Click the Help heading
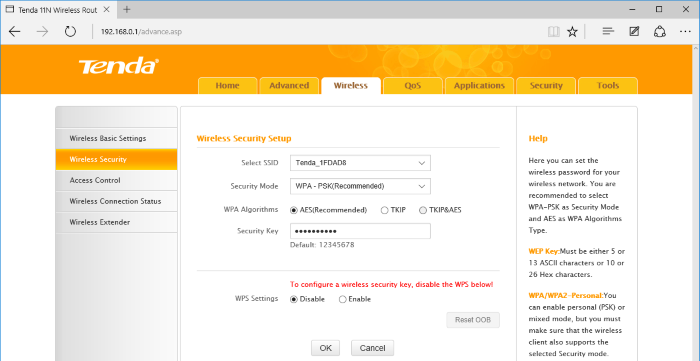 click(x=538, y=138)
